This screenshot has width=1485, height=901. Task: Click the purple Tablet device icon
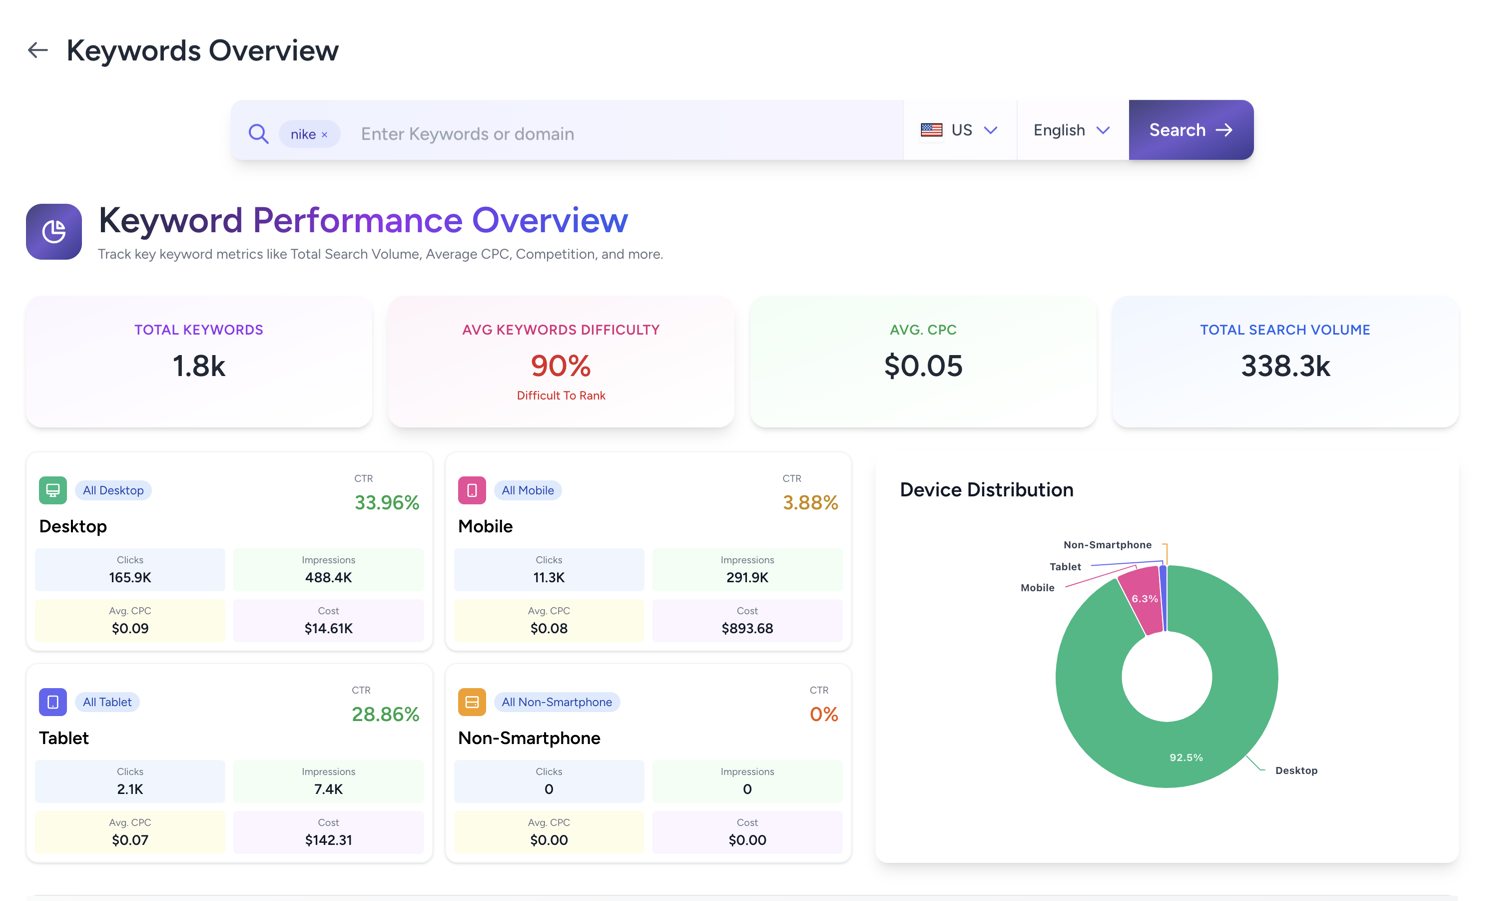(x=53, y=702)
